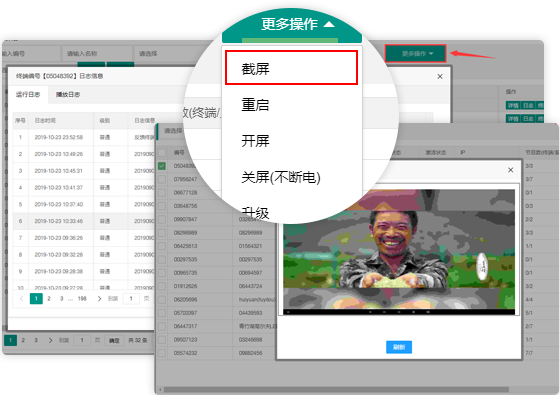Switch to the 运行日志 tab

(x=28, y=95)
